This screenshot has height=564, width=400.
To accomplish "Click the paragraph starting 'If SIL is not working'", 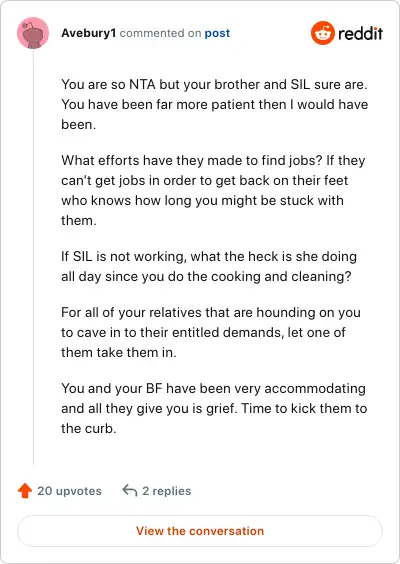I will pyautogui.click(x=209, y=267).
